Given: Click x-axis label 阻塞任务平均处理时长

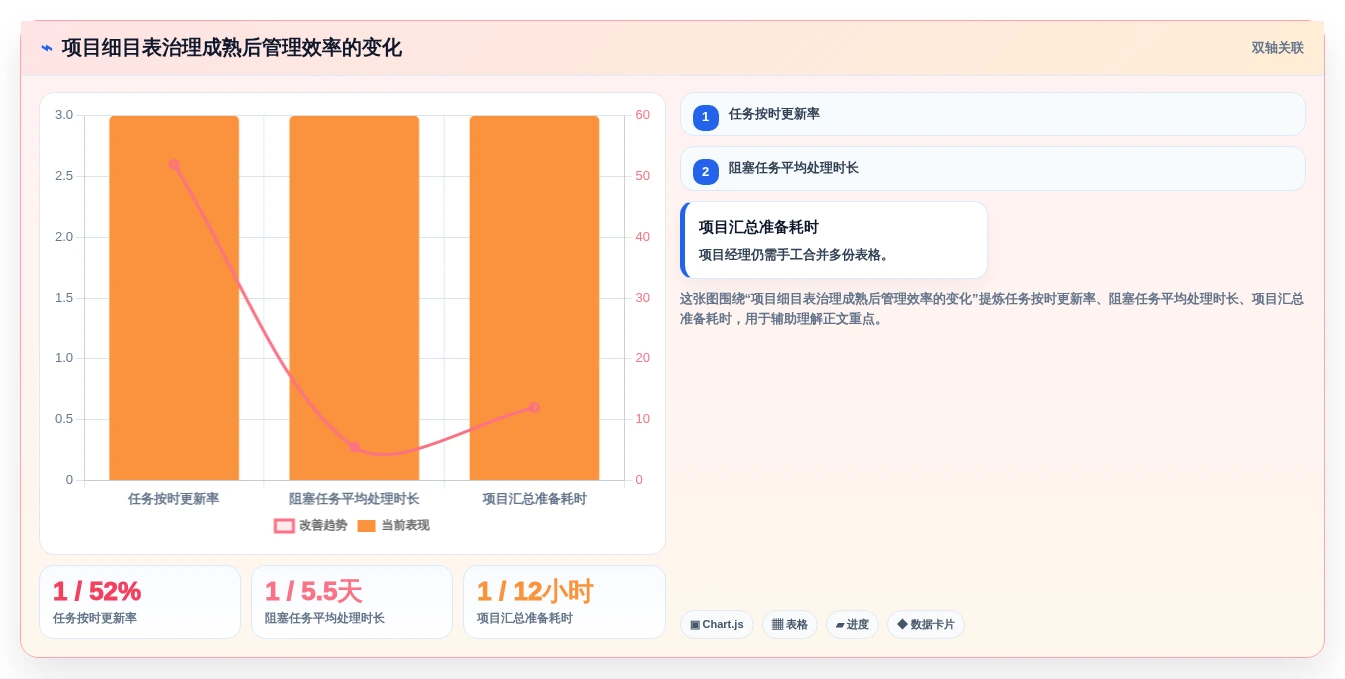Looking at the screenshot, I should 354,499.
